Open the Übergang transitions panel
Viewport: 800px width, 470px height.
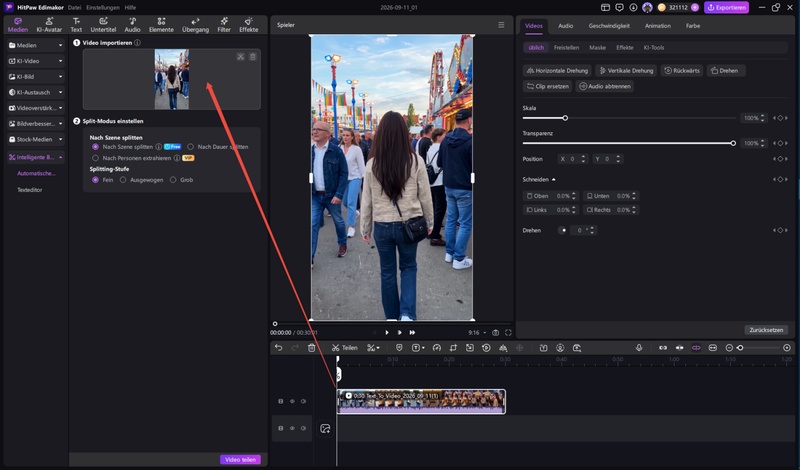coord(195,24)
